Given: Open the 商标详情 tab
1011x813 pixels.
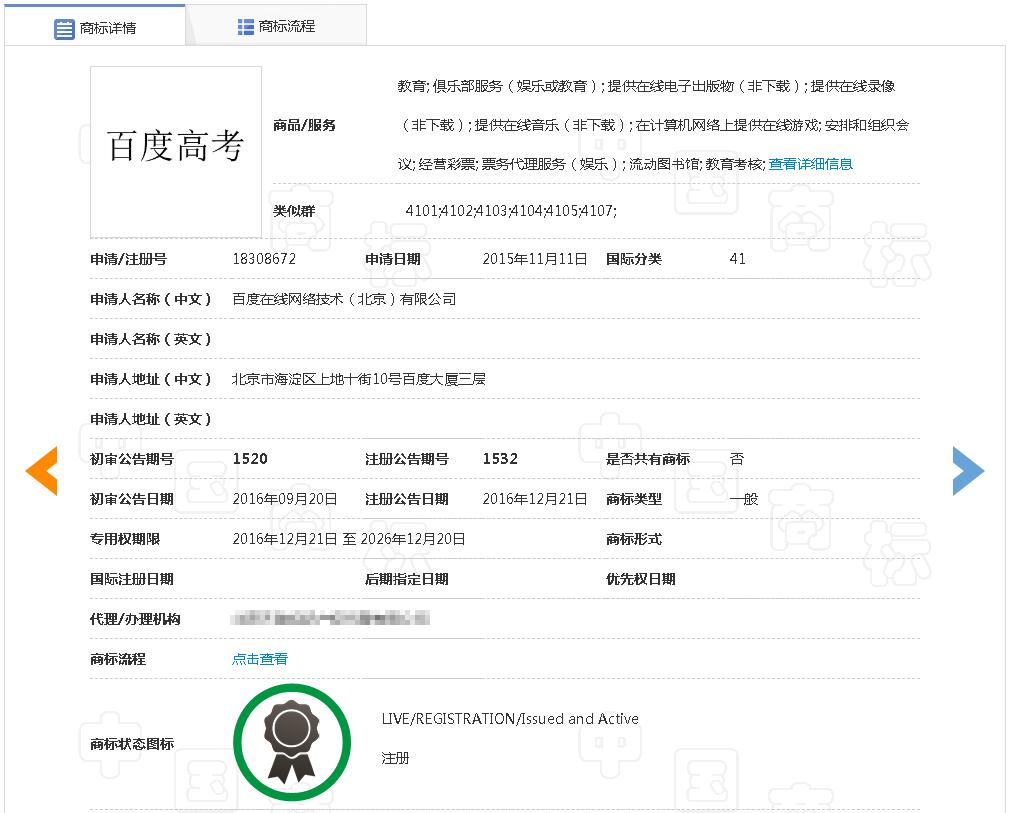Looking at the screenshot, I should (x=95, y=26).
